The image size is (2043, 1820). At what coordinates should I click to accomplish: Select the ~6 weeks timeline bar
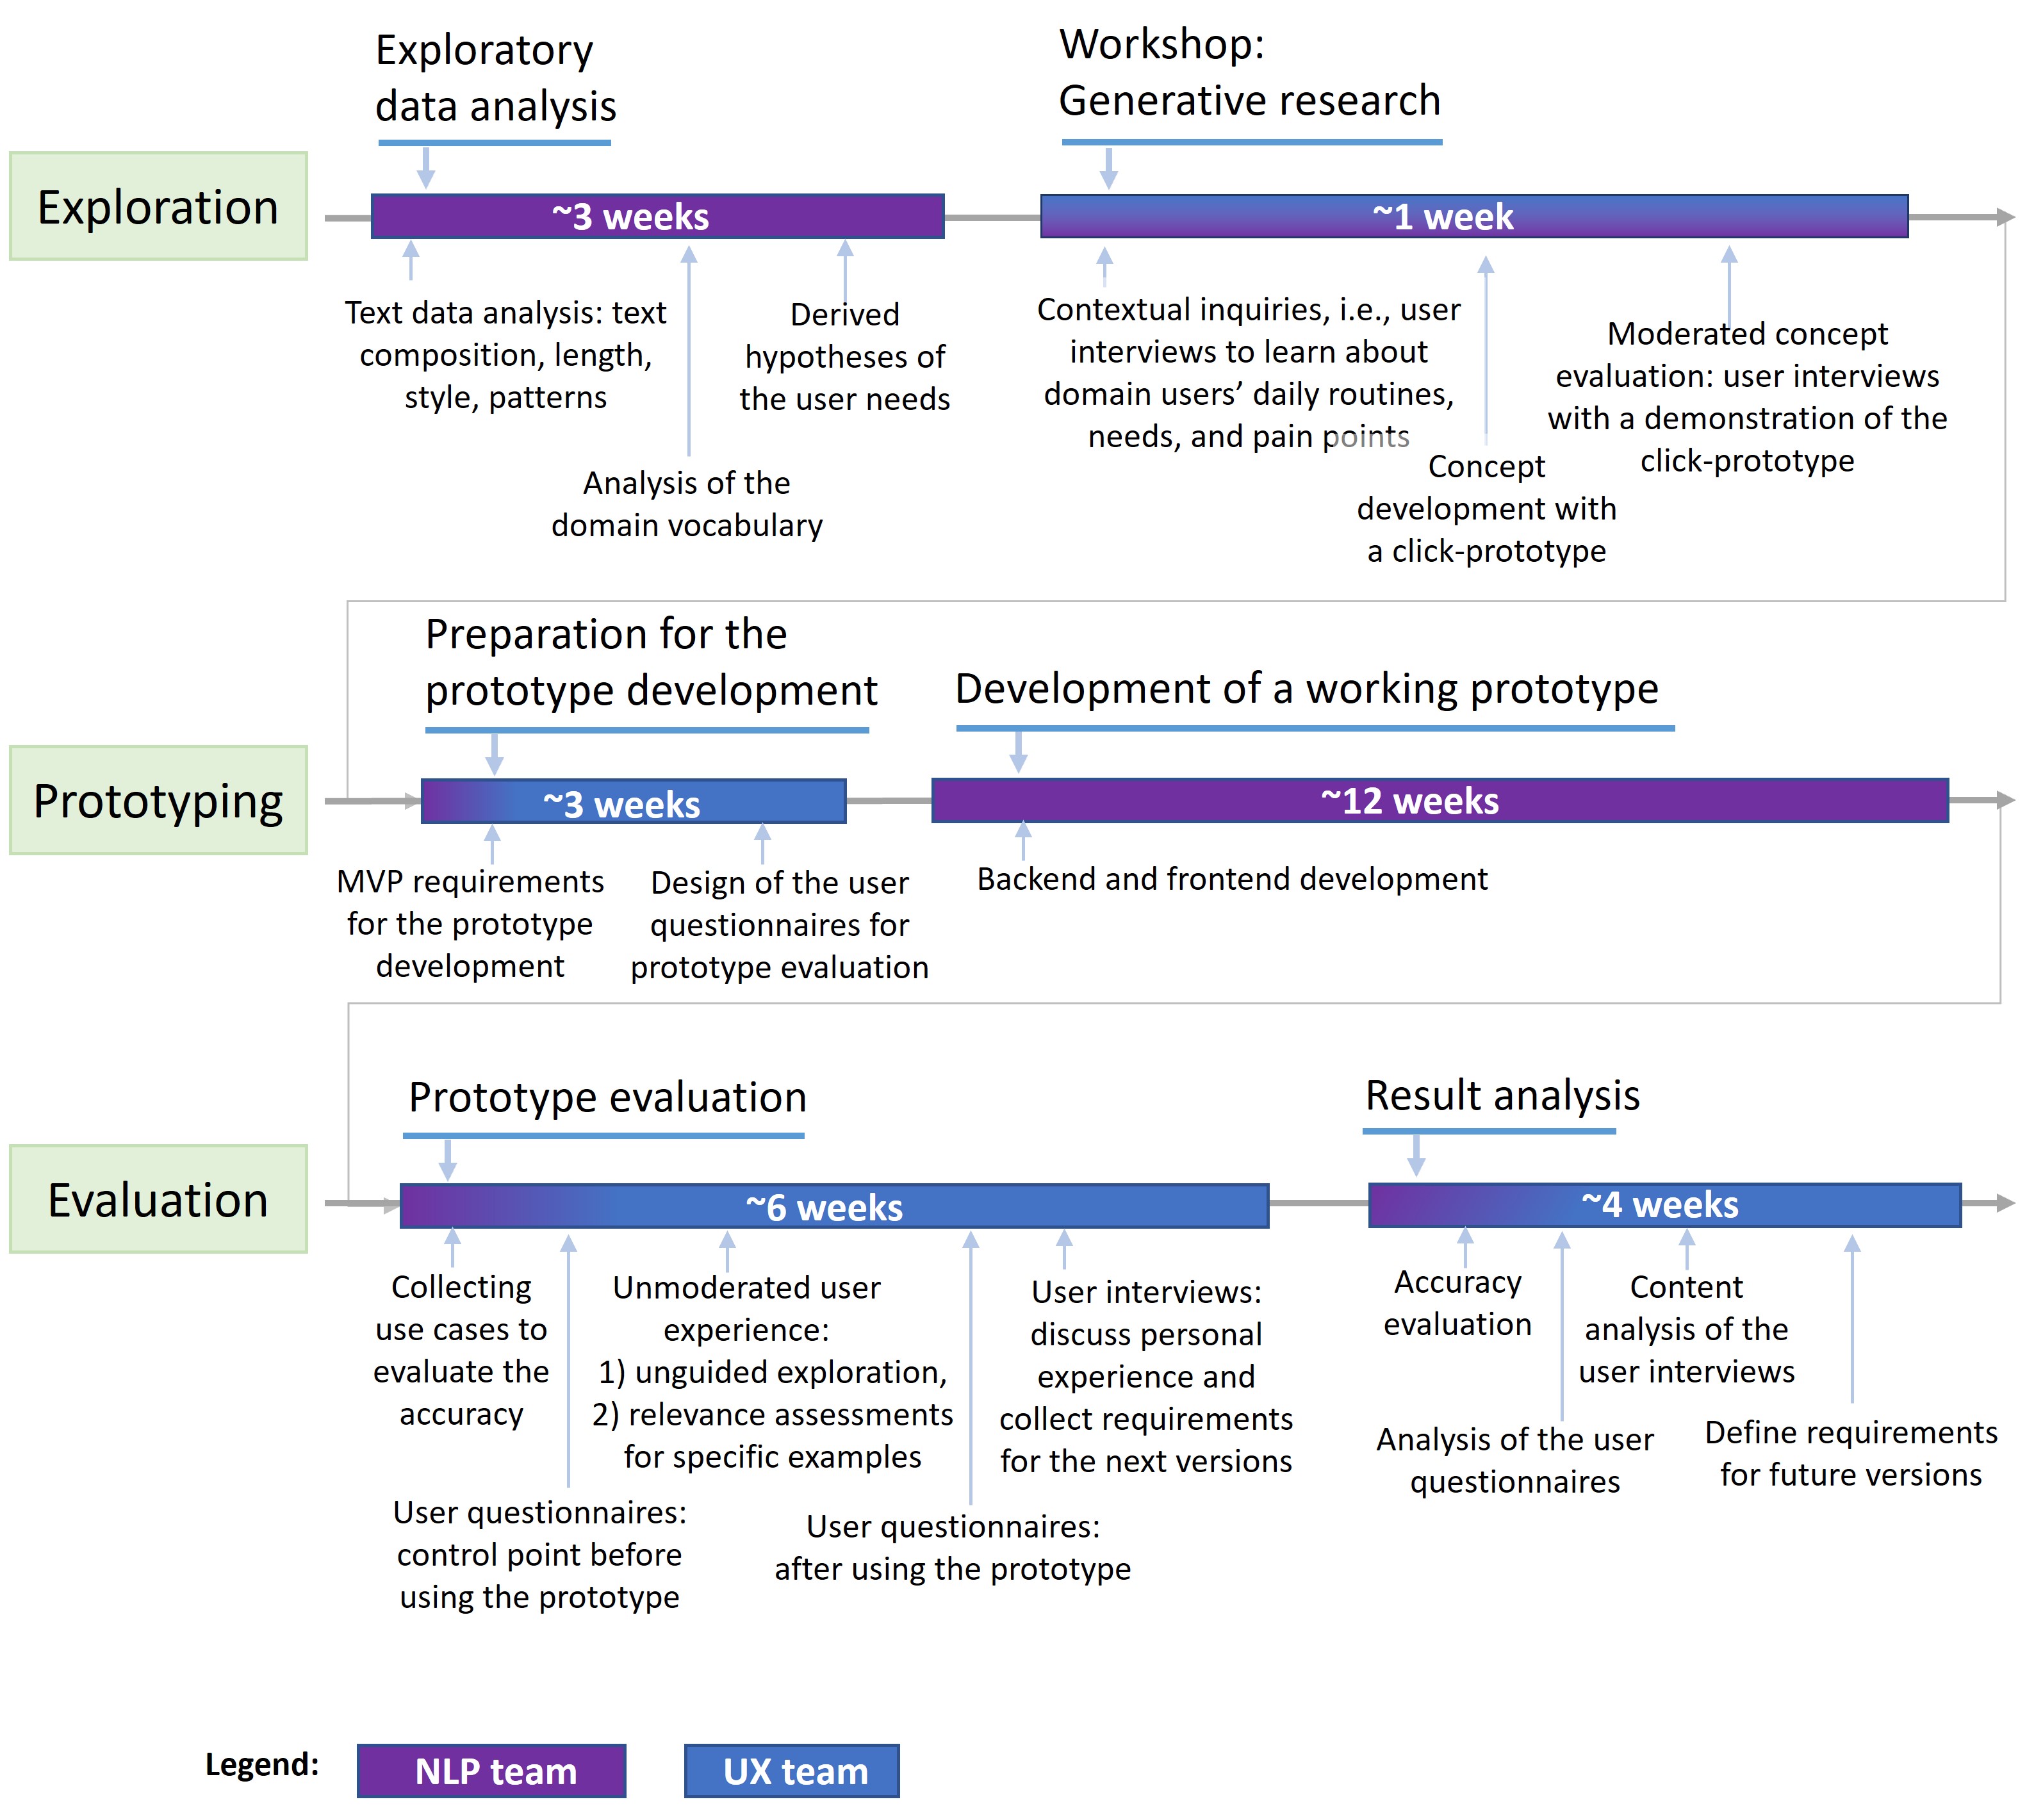833,1207
